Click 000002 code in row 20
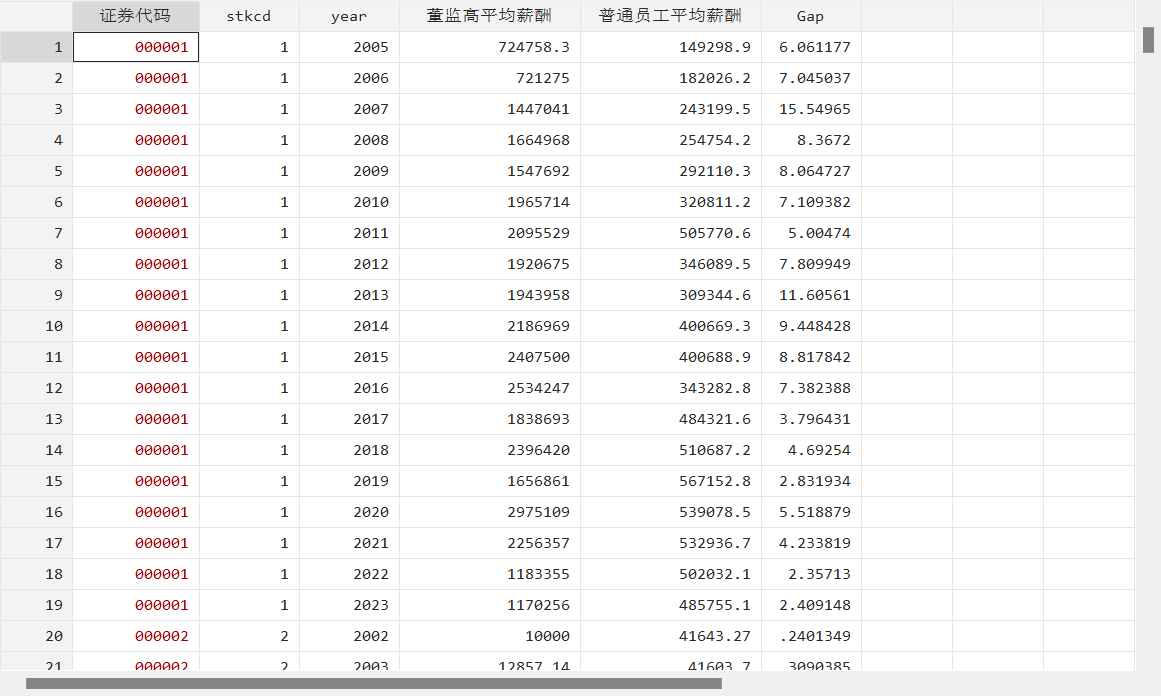1161x696 pixels. click(x=135, y=636)
